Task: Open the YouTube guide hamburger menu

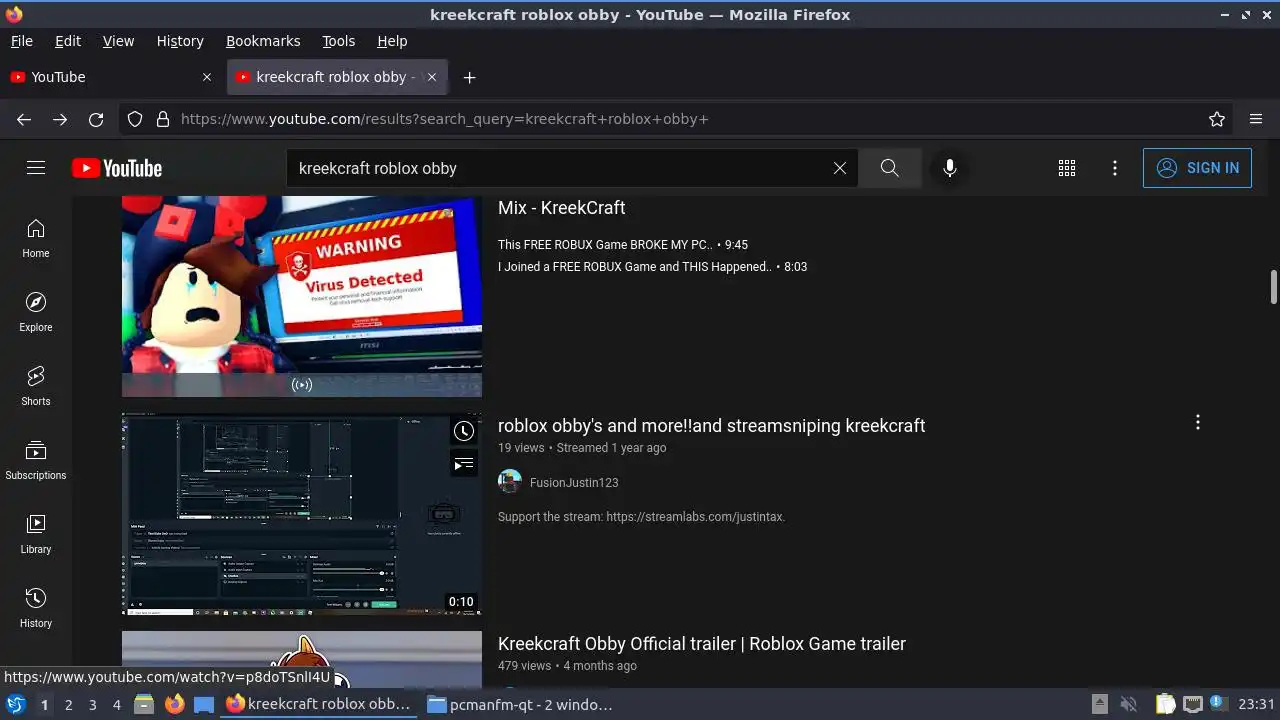Action: click(36, 168)
